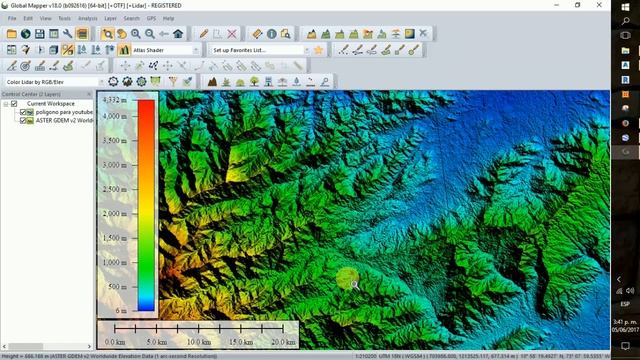The image size is (640, 360).
Task: Toggle the poligono para youtube layer checkbox
Action: click(23, 112)
